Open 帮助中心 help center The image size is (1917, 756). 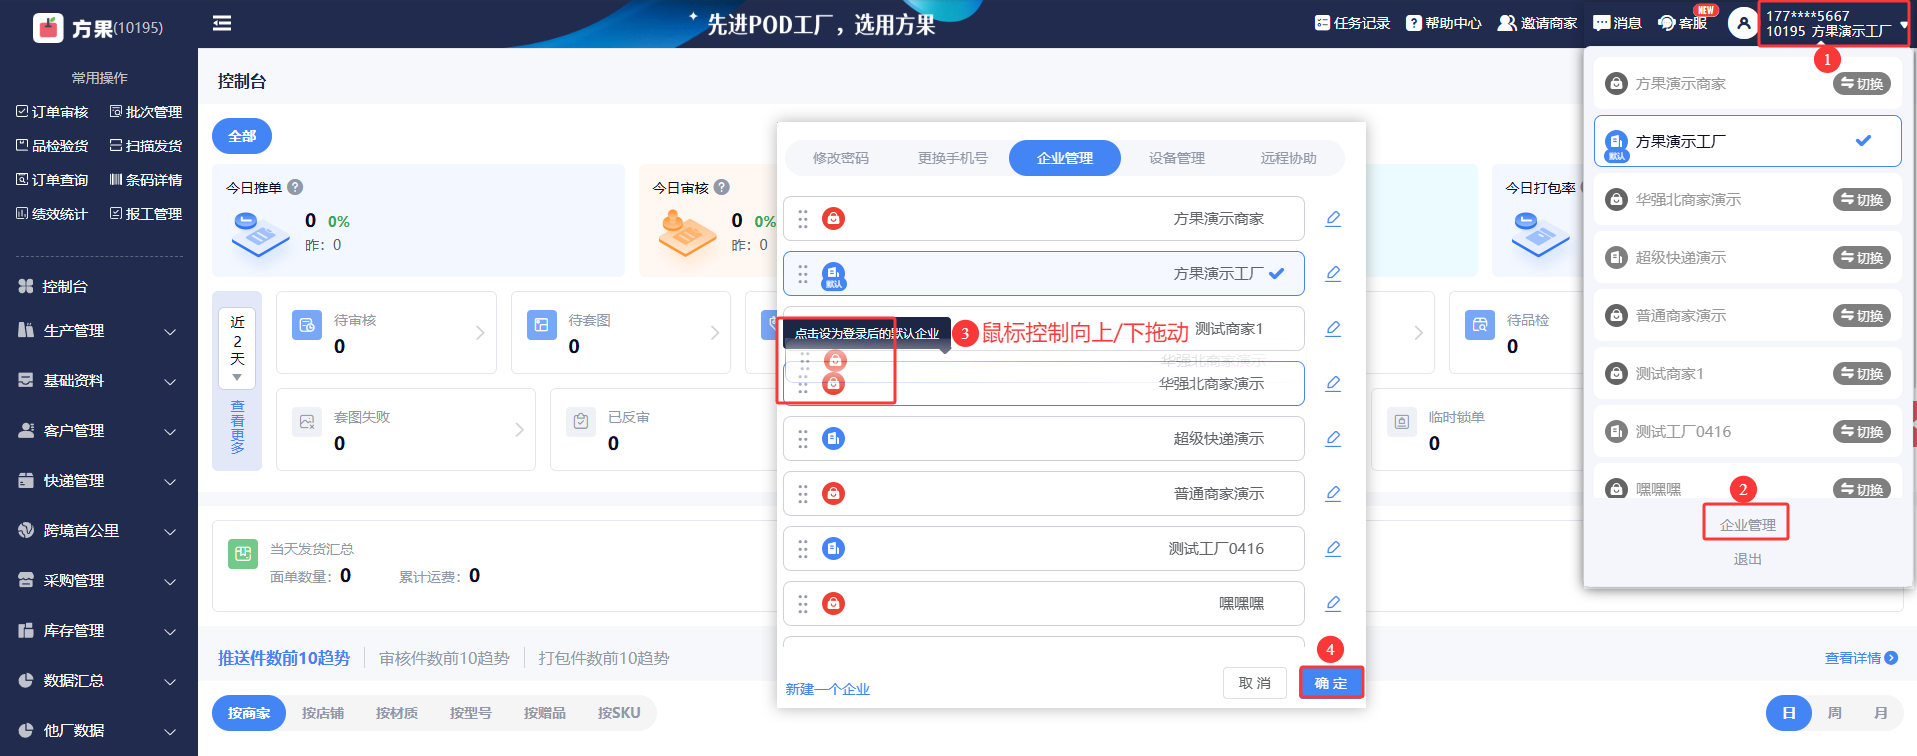(1444, 23)
